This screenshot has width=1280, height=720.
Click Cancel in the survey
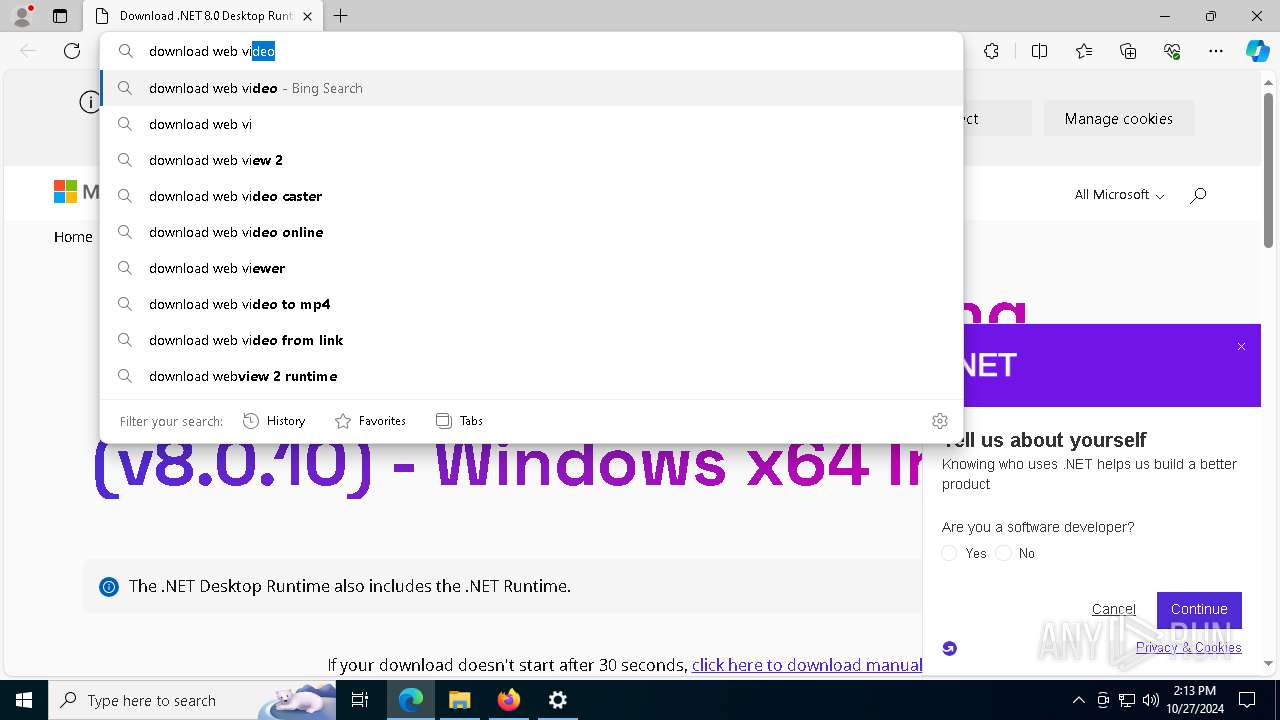pos(1113,609)
